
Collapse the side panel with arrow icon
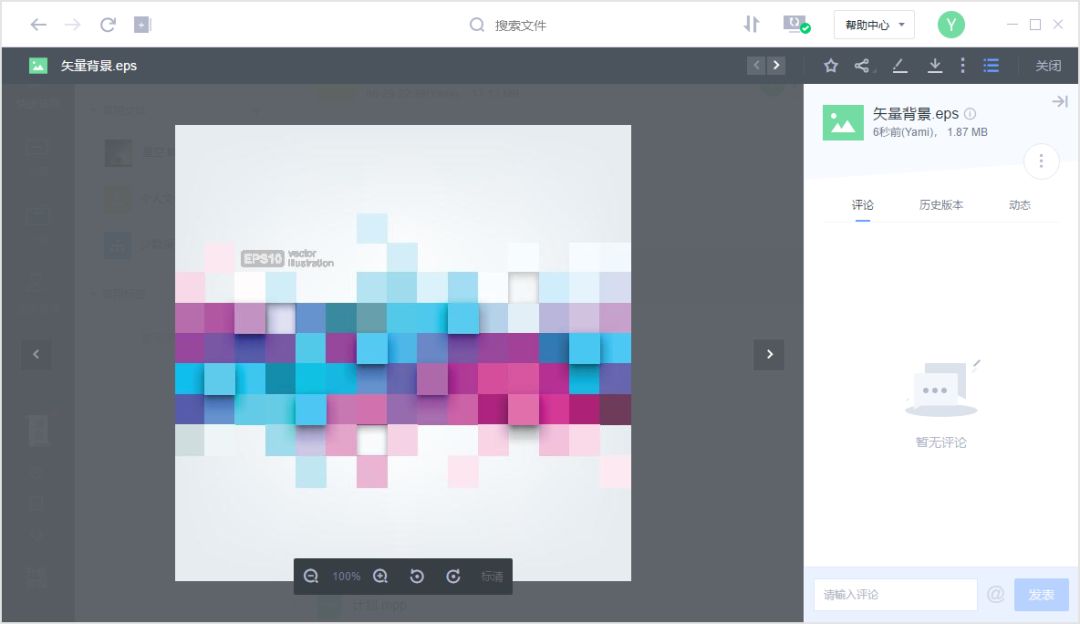(x=1059, y=102)
